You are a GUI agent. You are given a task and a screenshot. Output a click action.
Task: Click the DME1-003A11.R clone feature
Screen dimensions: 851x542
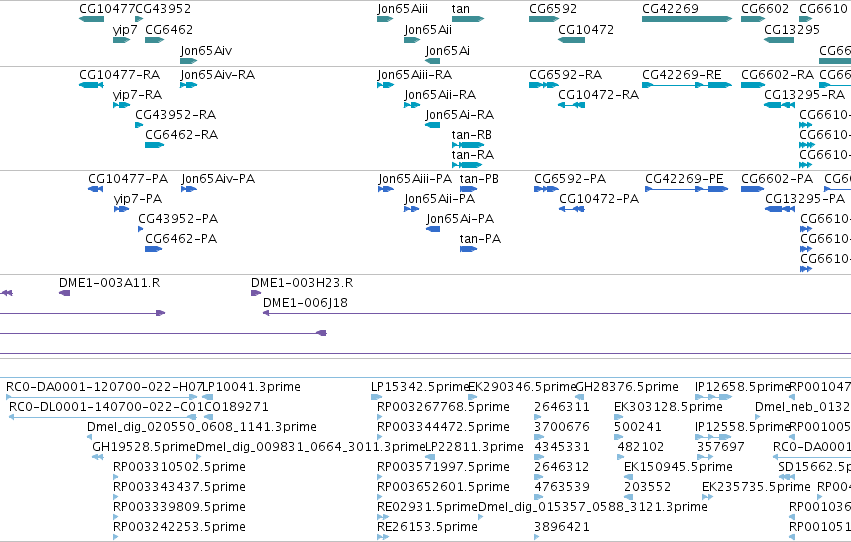[64, 293]
